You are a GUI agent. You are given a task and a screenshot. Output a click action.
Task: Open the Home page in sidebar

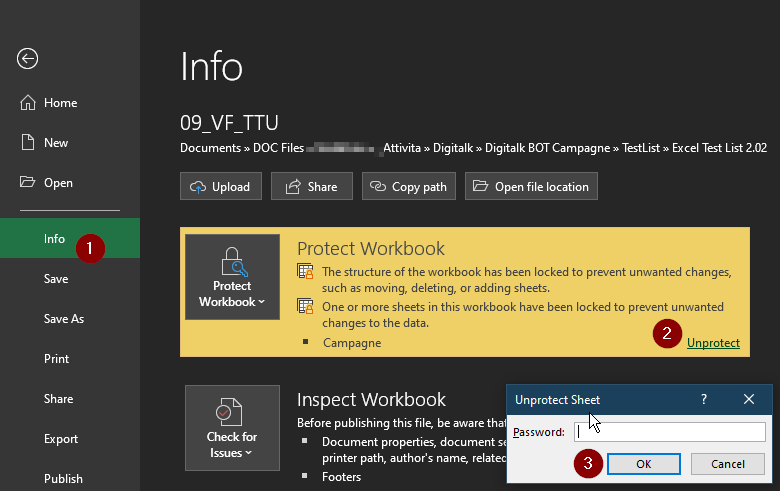tap(60, 103)
